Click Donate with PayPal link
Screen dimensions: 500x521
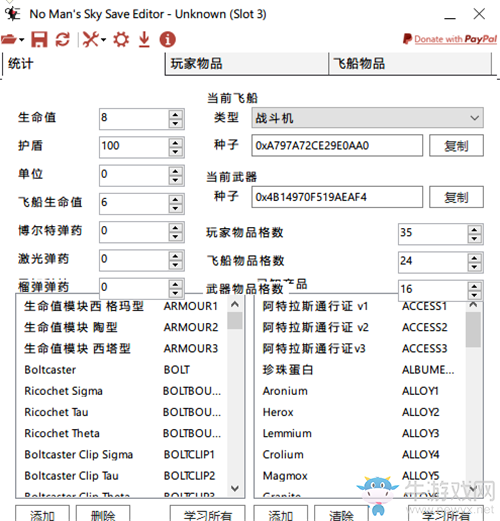click(x=450, y=39)
